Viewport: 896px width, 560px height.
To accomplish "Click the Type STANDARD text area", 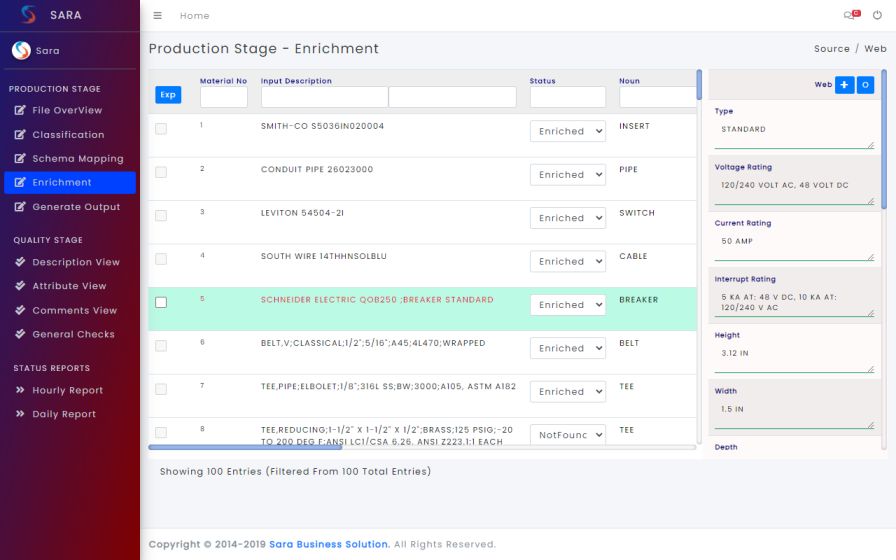I will pyautogui.click(x=794, y=134).
